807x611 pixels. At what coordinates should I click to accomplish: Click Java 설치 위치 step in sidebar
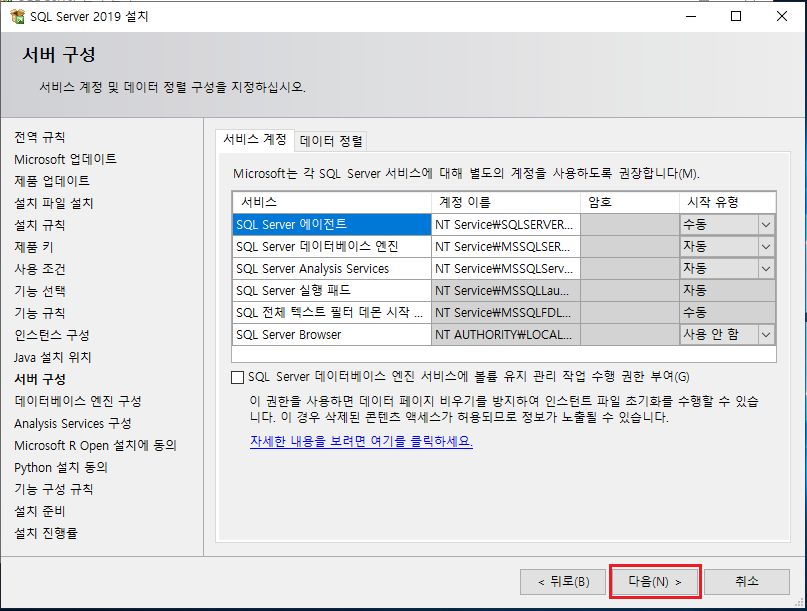tap(52, 357)
